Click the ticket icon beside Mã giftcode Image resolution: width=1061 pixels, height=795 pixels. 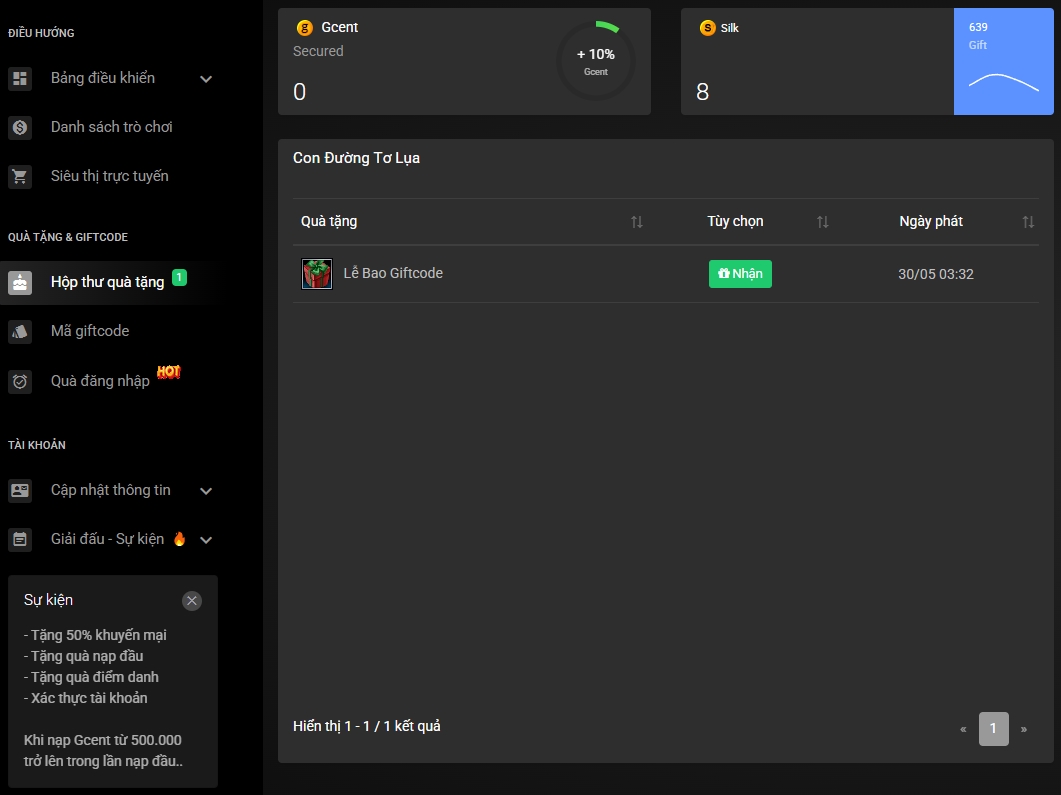20,332
